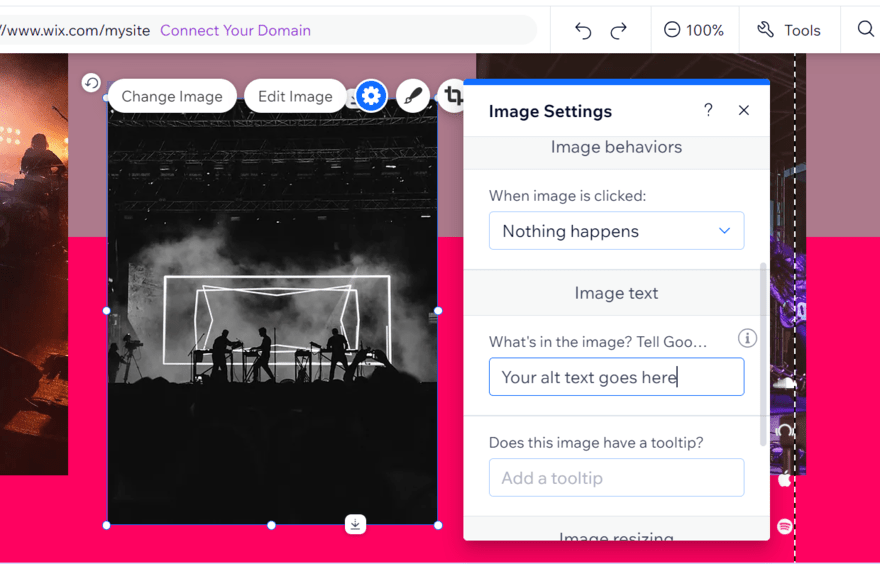Click the Image behaviors section header
This screenshot has width=880, height=564.
pyautogui.click(x=616, y=147)
